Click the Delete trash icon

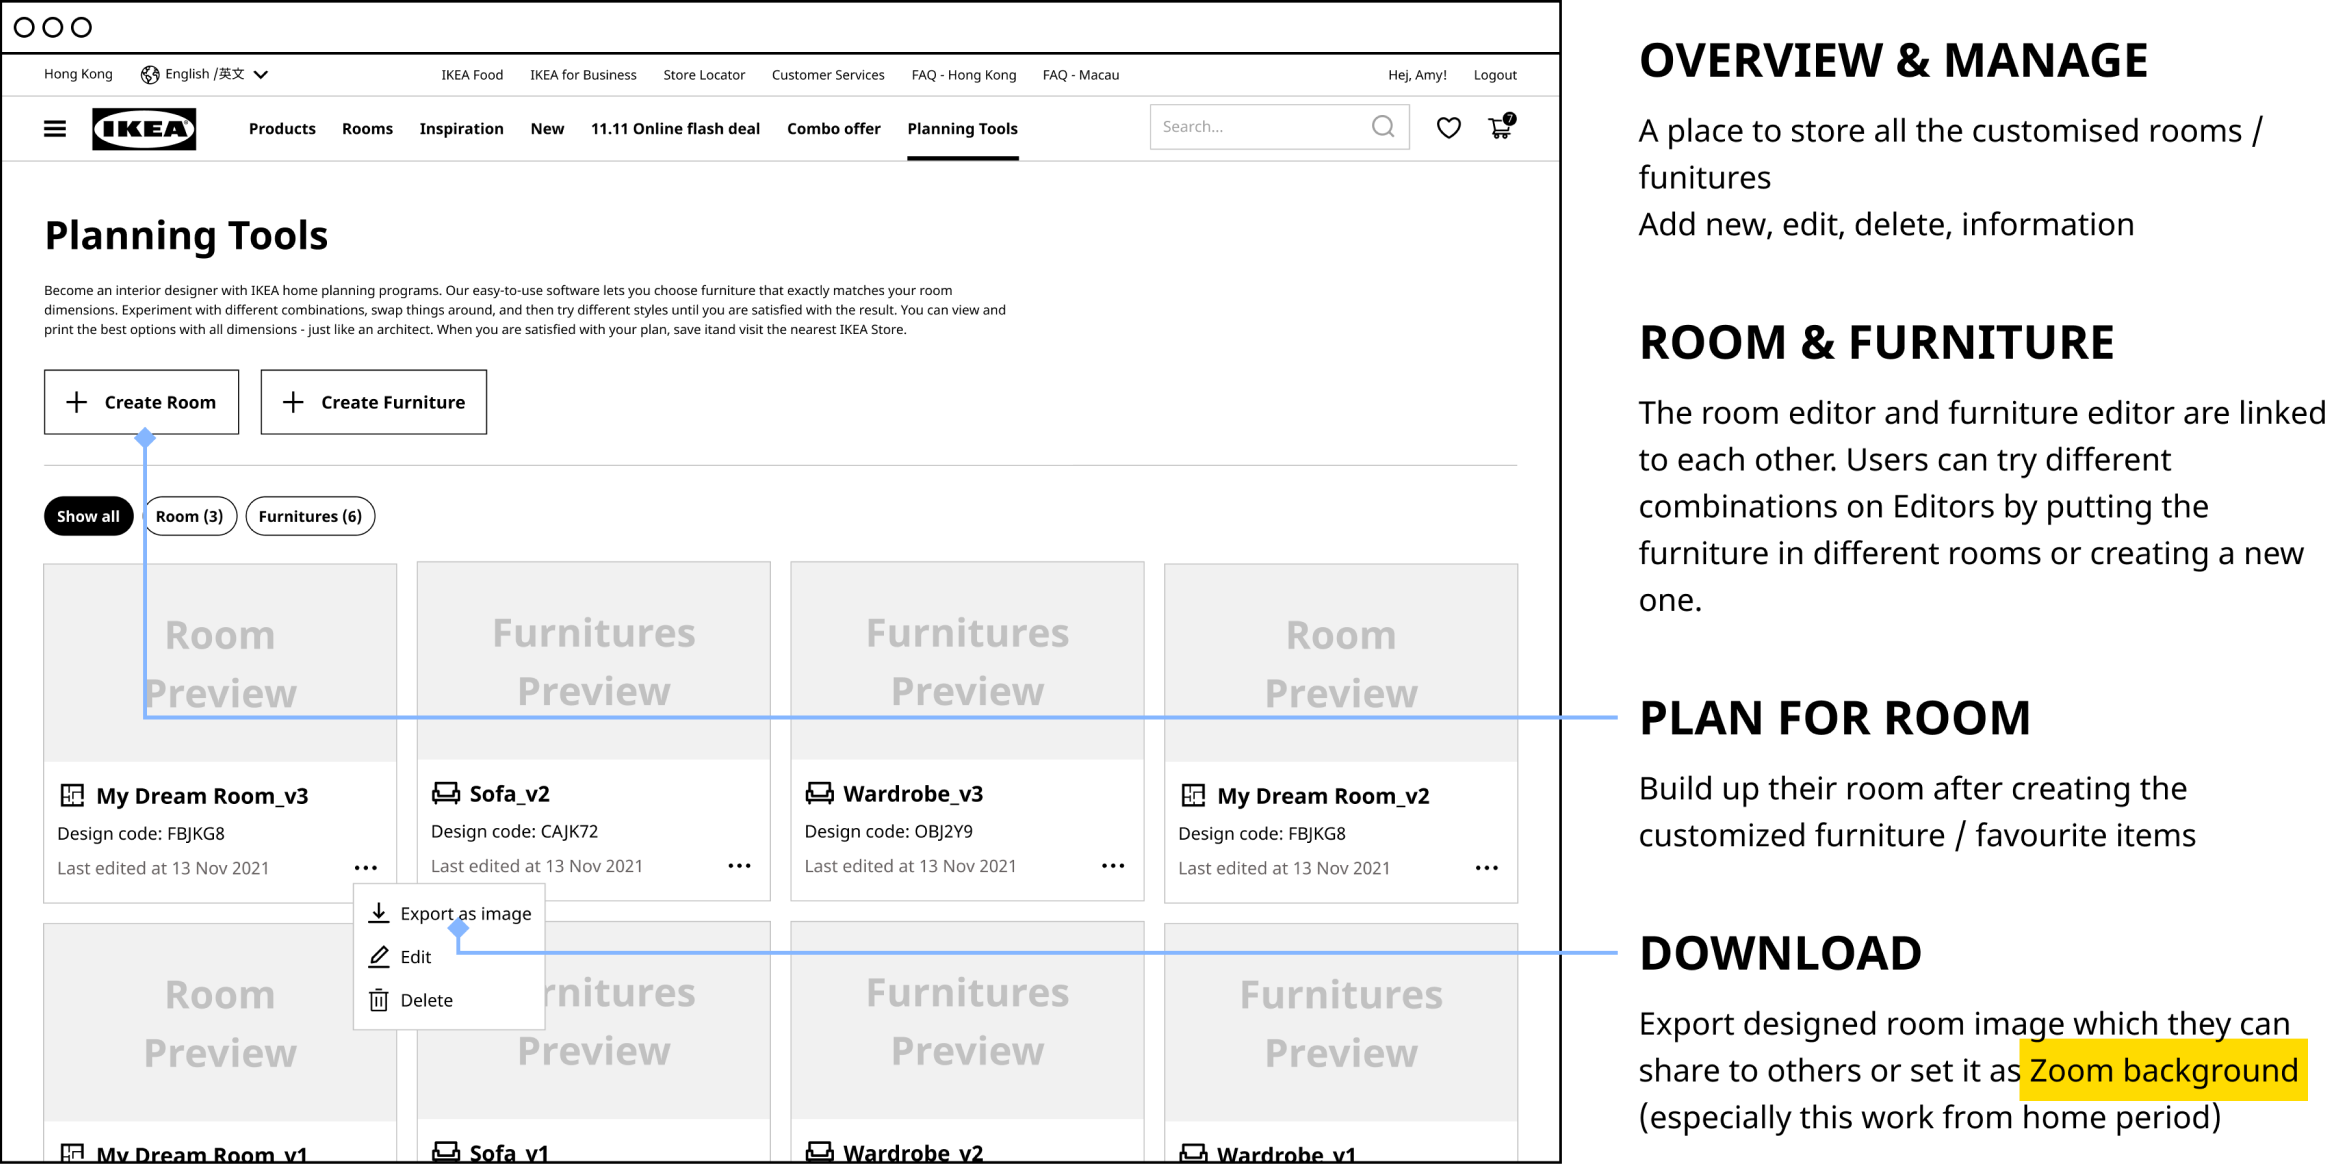[379, 1000]
